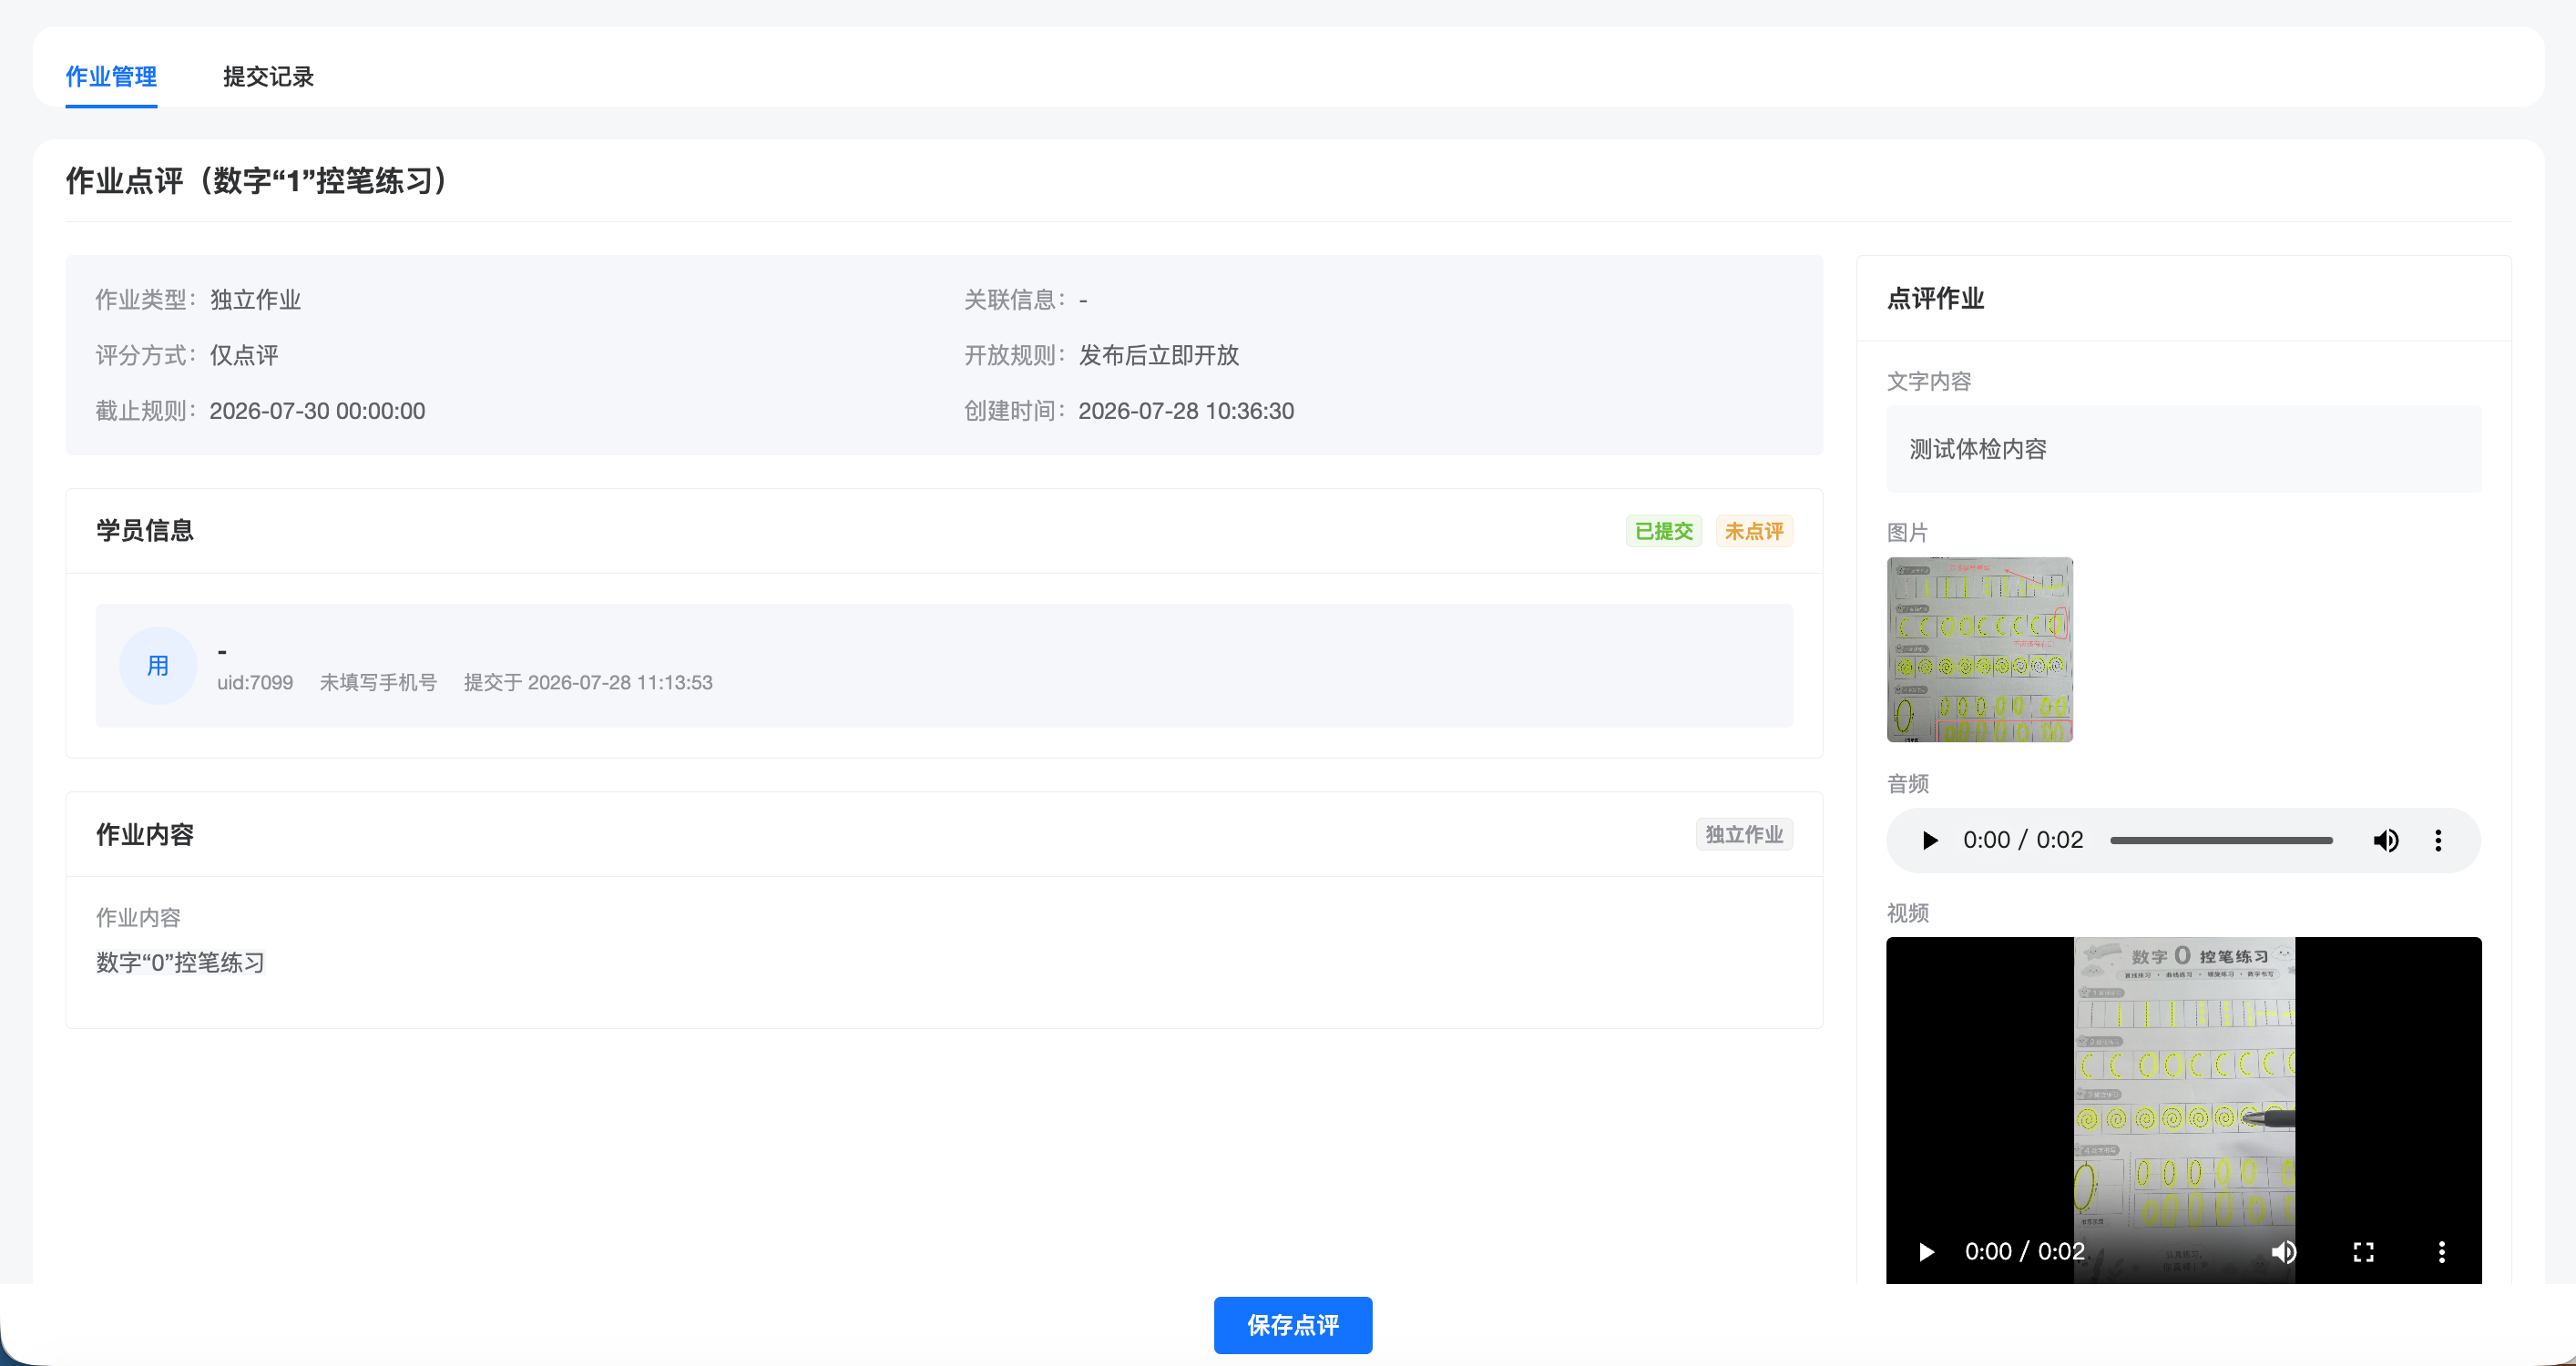
Task: Click the 保存点评 button
Action: [x=1292, y=1325]
